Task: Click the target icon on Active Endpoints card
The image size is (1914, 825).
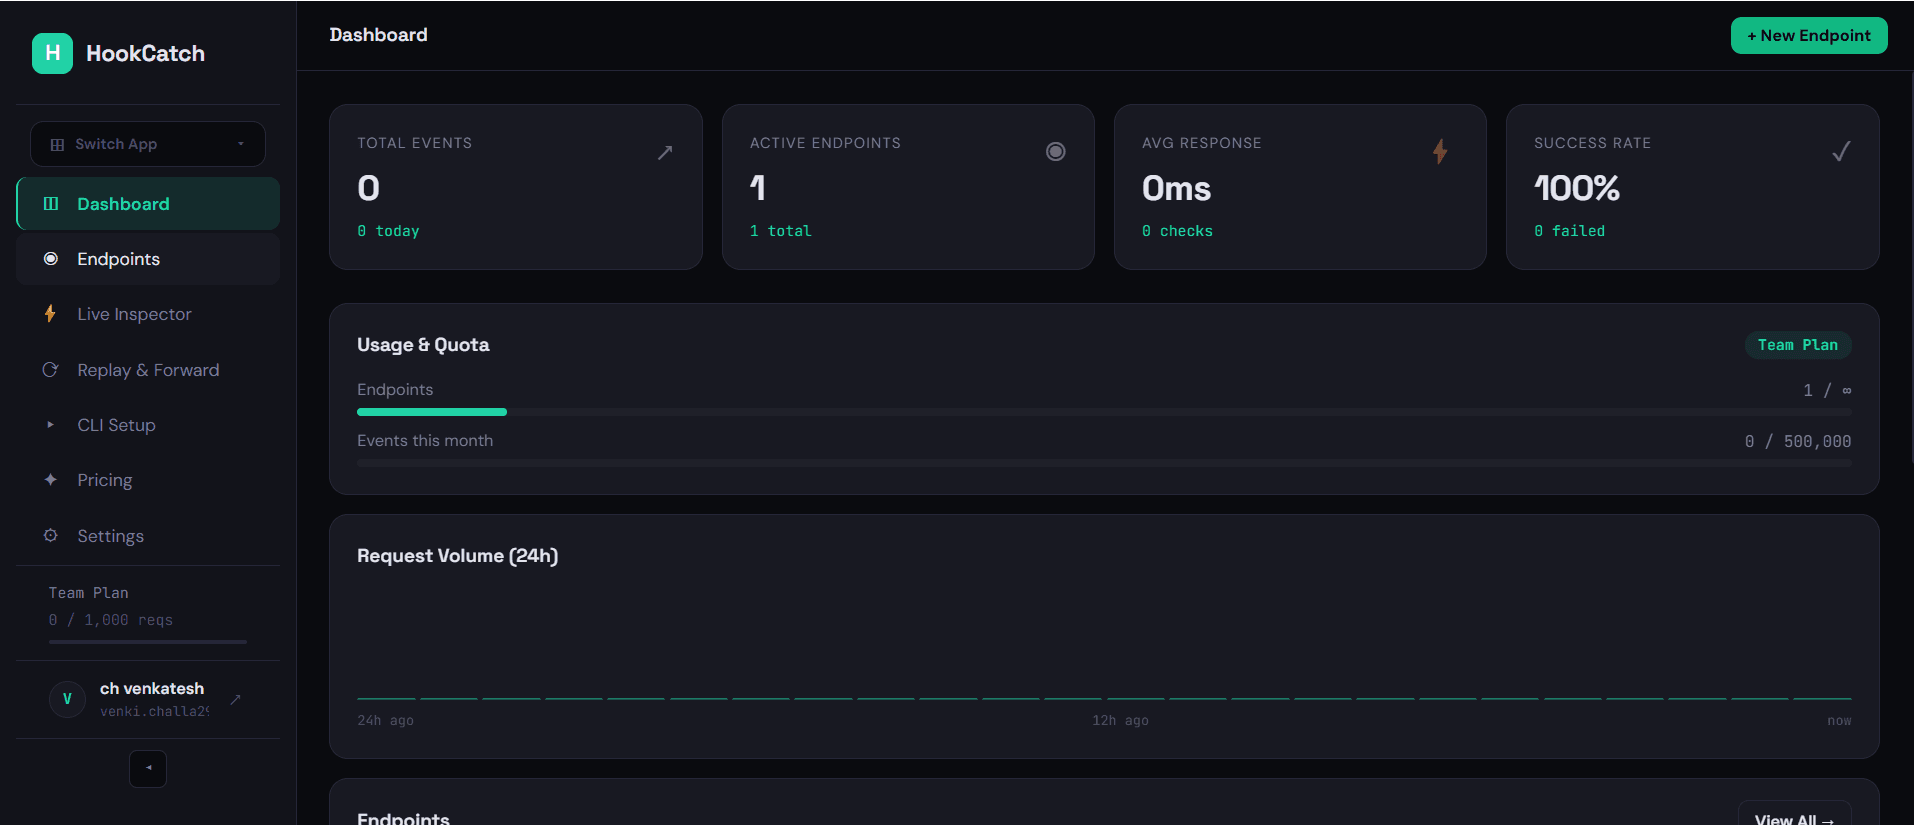Action: pyautogui.click(x=1056, y=152)
